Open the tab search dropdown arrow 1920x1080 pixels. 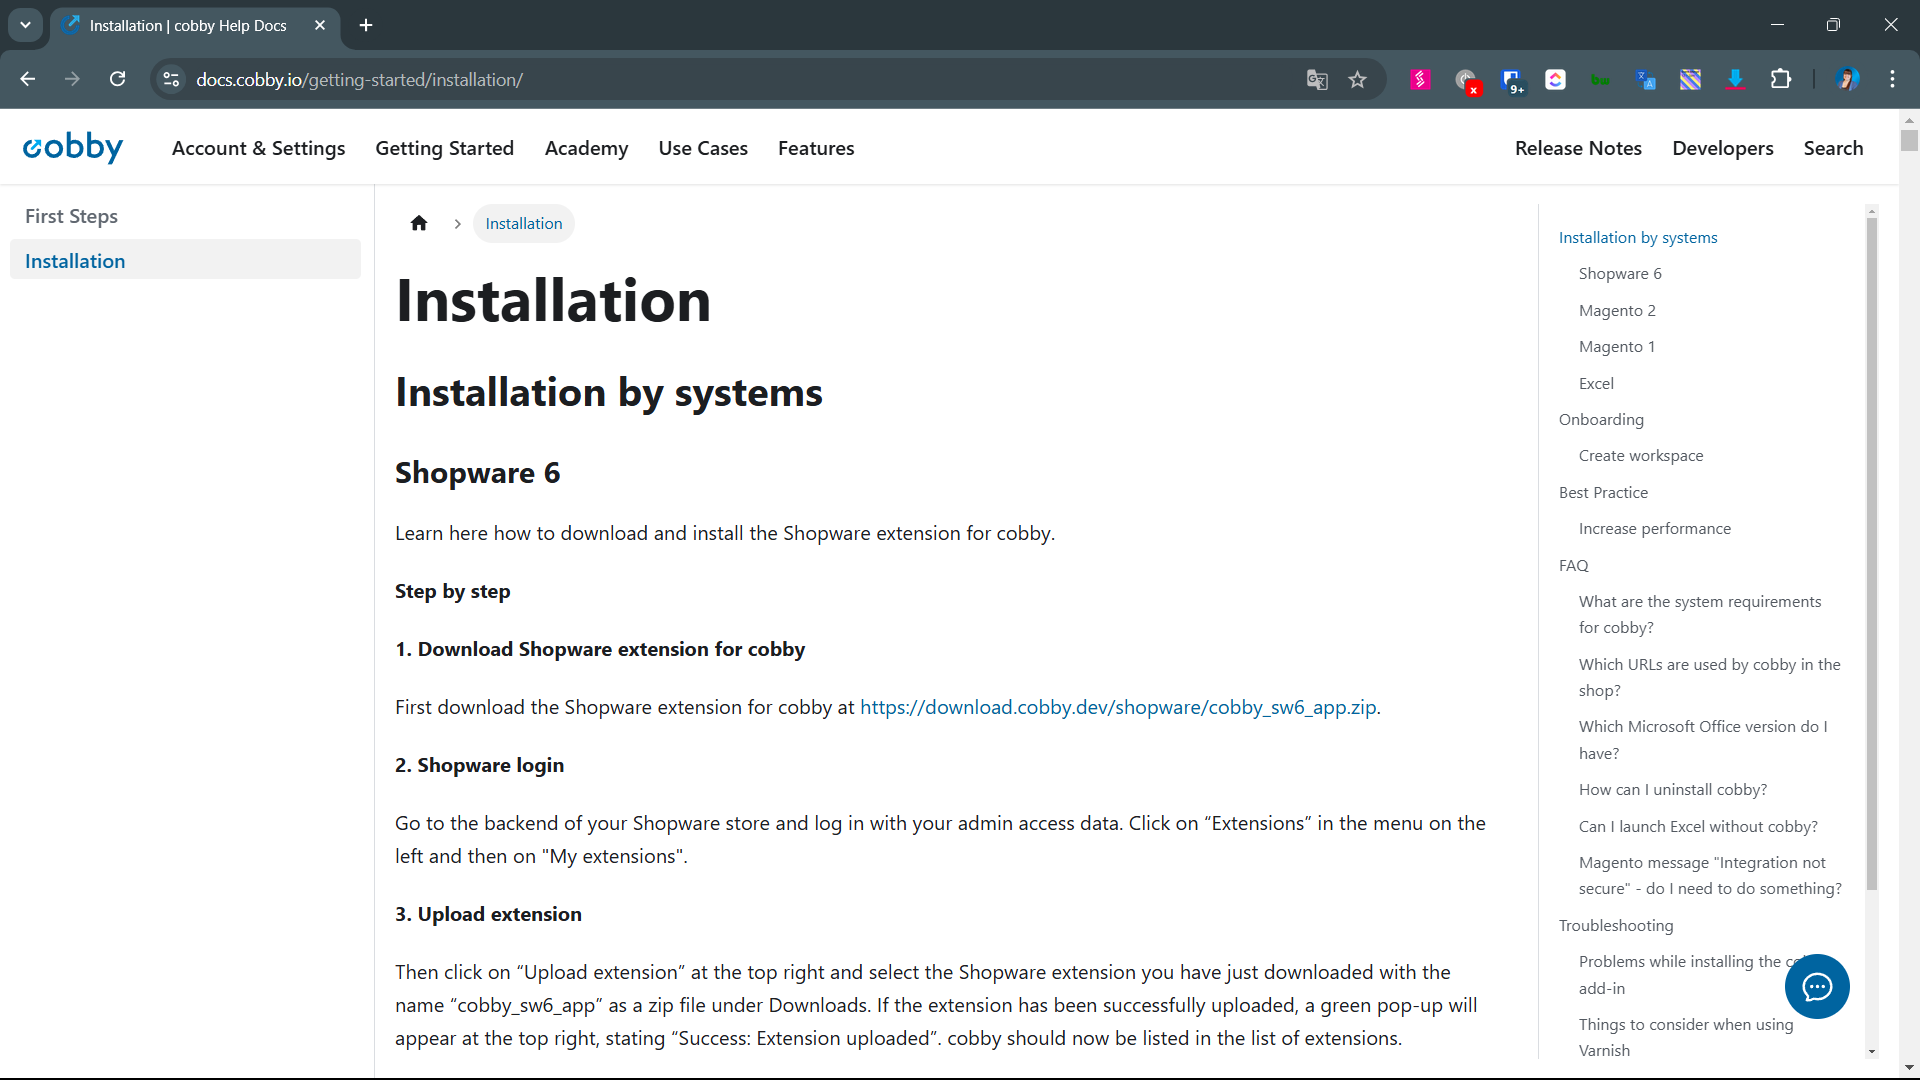click(25, 25)
